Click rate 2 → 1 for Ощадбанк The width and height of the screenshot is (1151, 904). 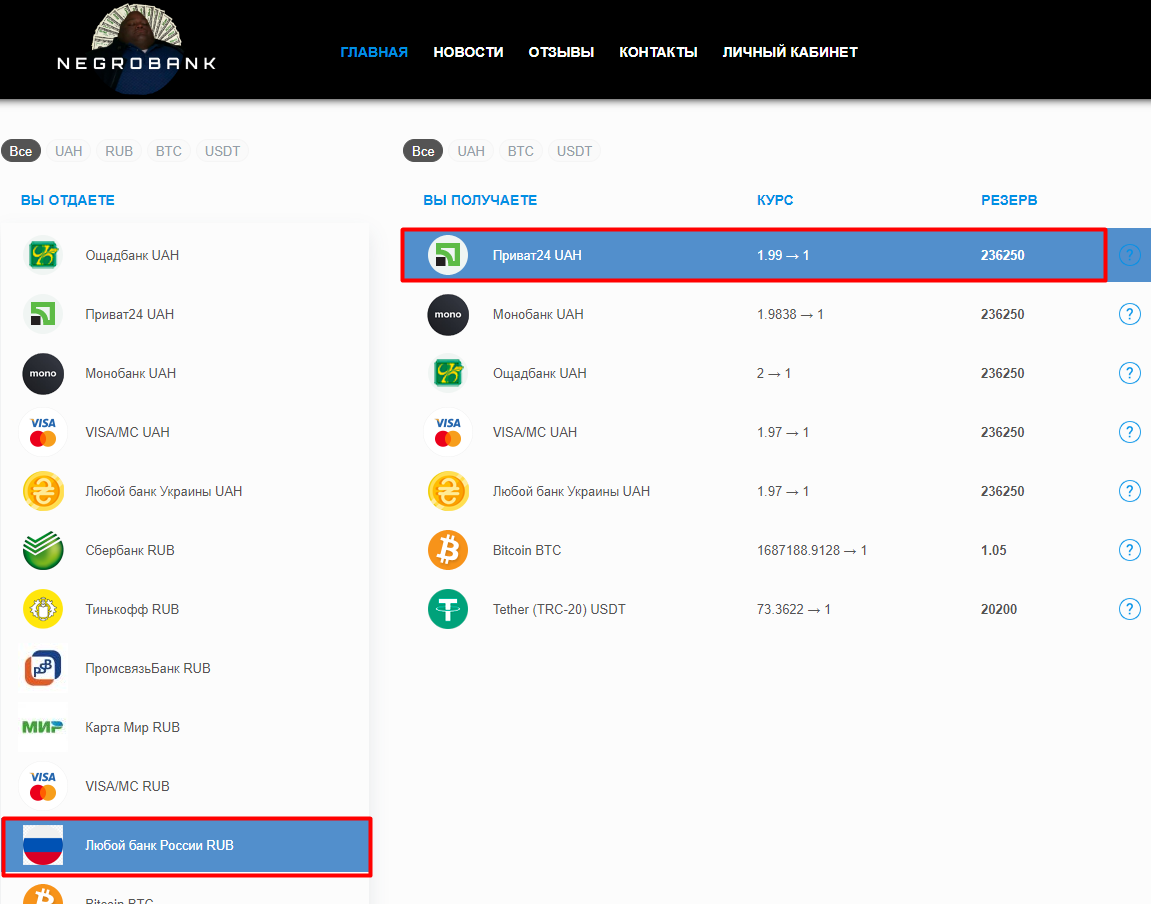(x=774, y=373)
